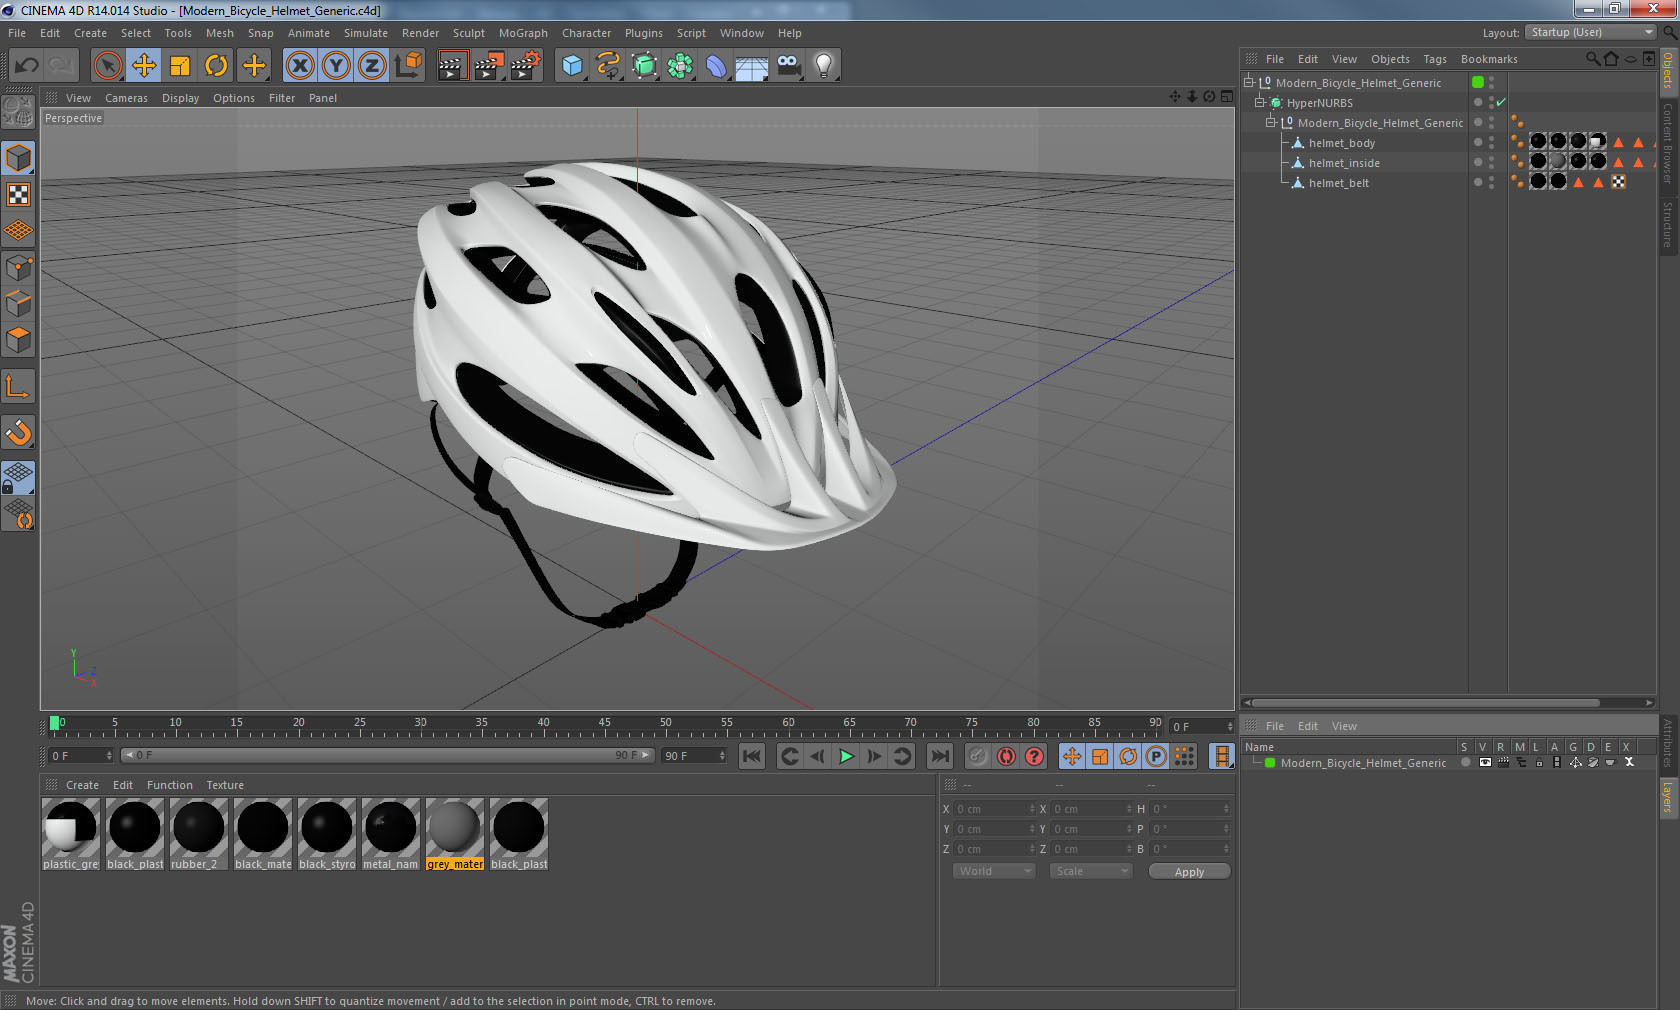
Task: Open the MoGraph menu
Action: (x=523, y=33)
